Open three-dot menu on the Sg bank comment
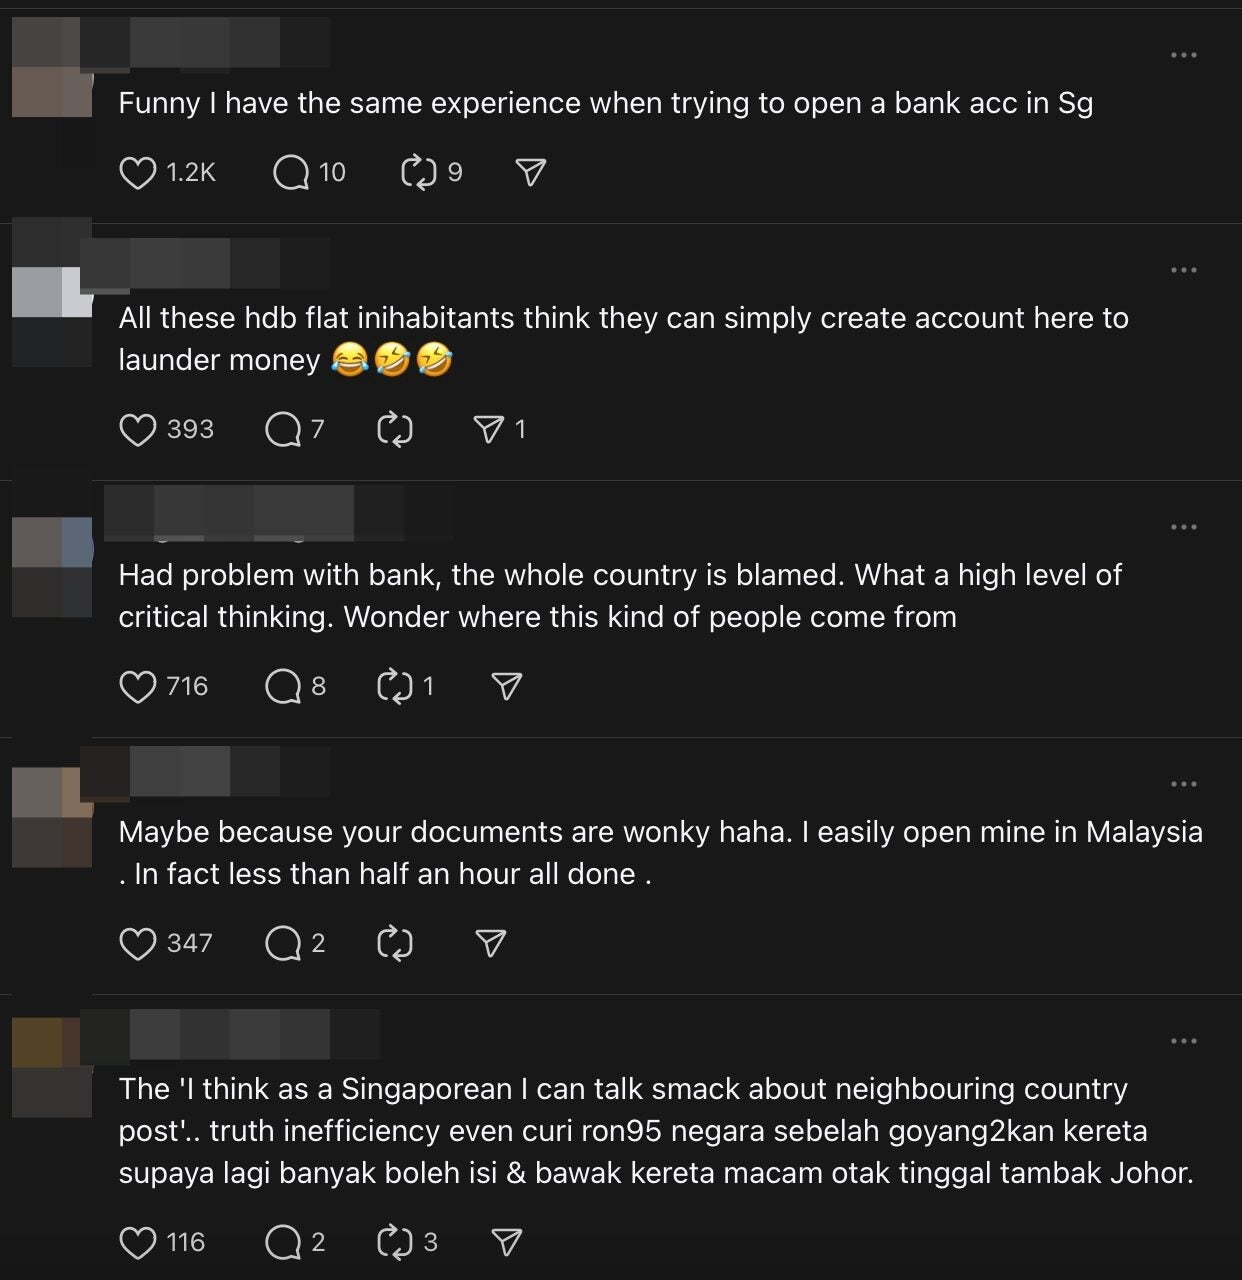The height and width of the screenshot is (1280, 1242). [x=1183, y=55]
